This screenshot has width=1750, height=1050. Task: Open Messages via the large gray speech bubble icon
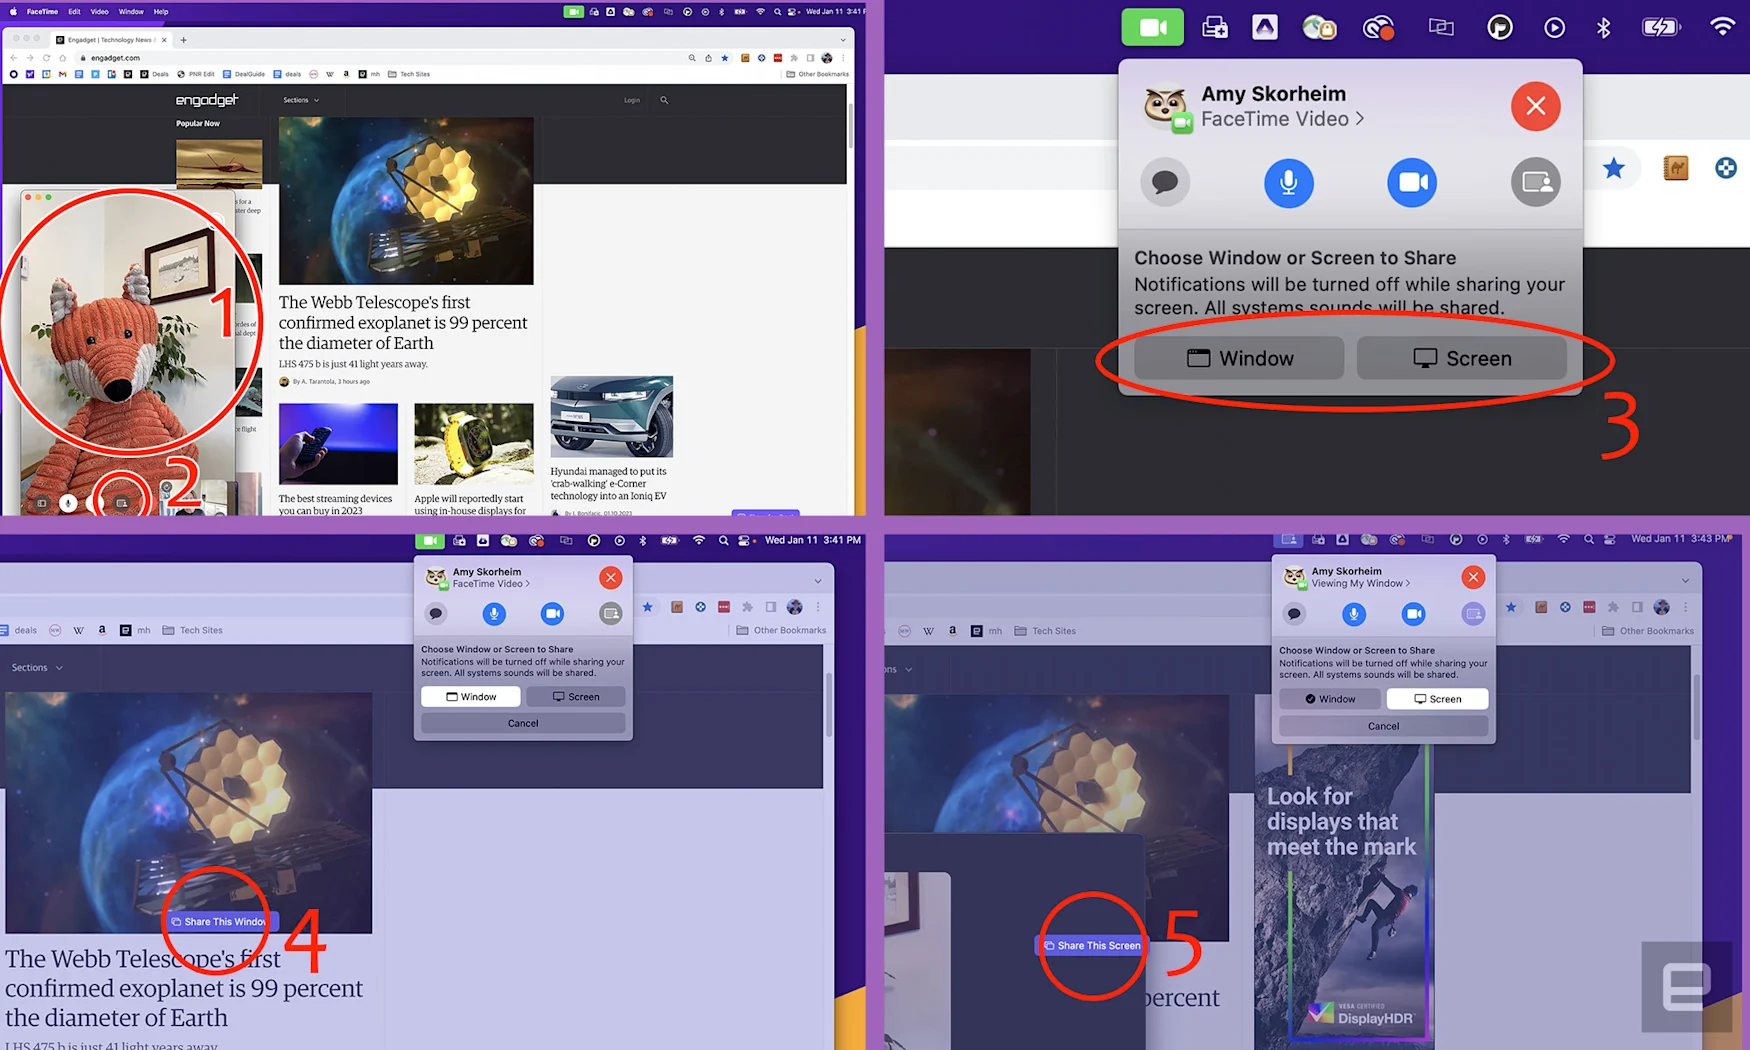coord(1165,183)
